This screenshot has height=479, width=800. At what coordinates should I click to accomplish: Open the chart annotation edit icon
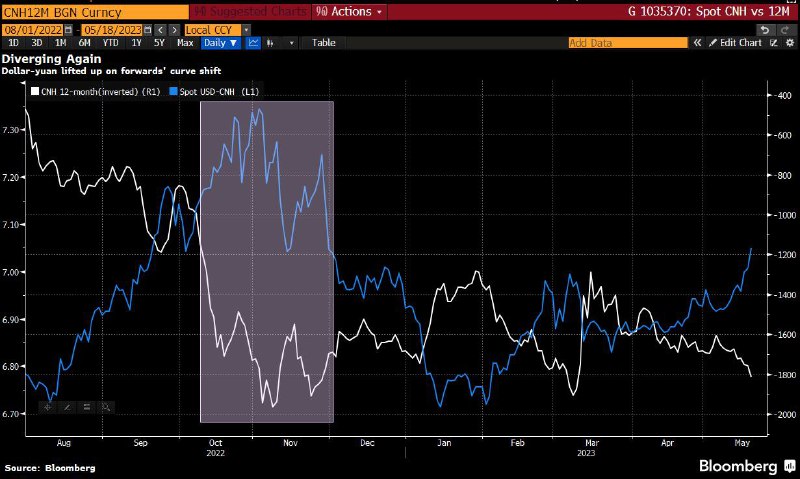point(774,43)
